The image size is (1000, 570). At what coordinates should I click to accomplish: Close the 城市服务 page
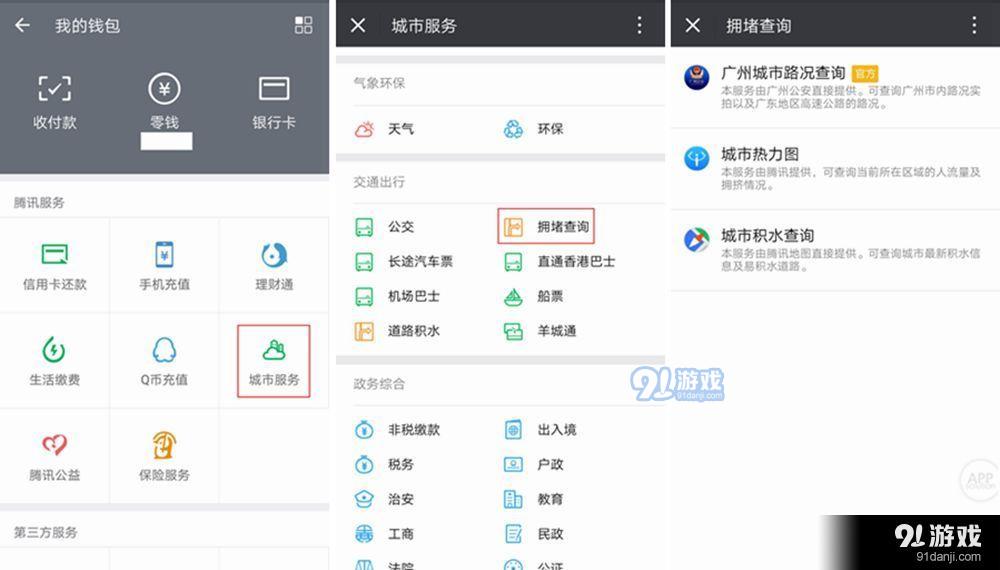click(x=358, y=26)
